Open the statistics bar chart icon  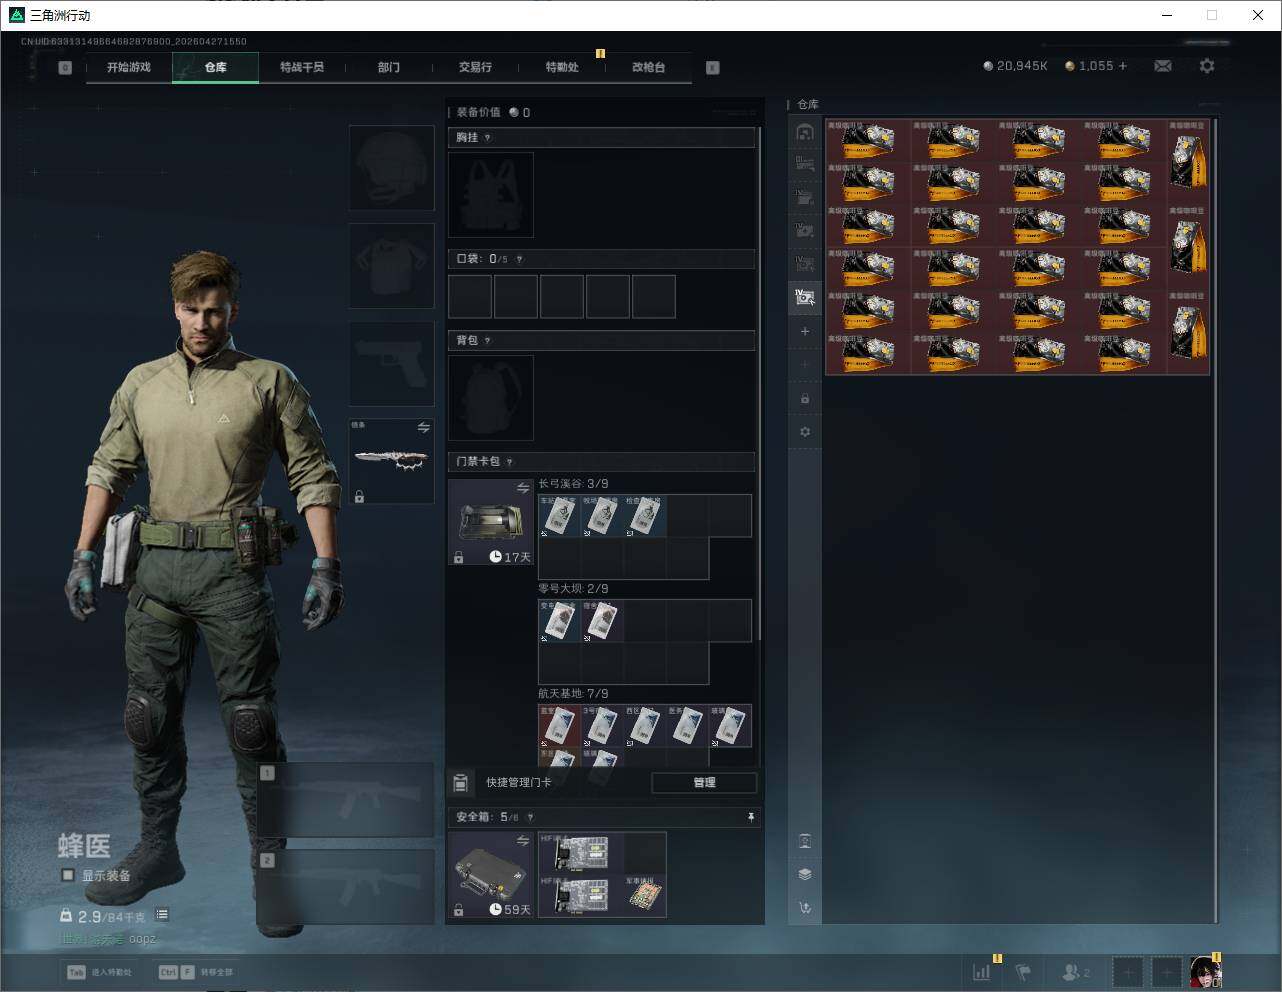982,972
